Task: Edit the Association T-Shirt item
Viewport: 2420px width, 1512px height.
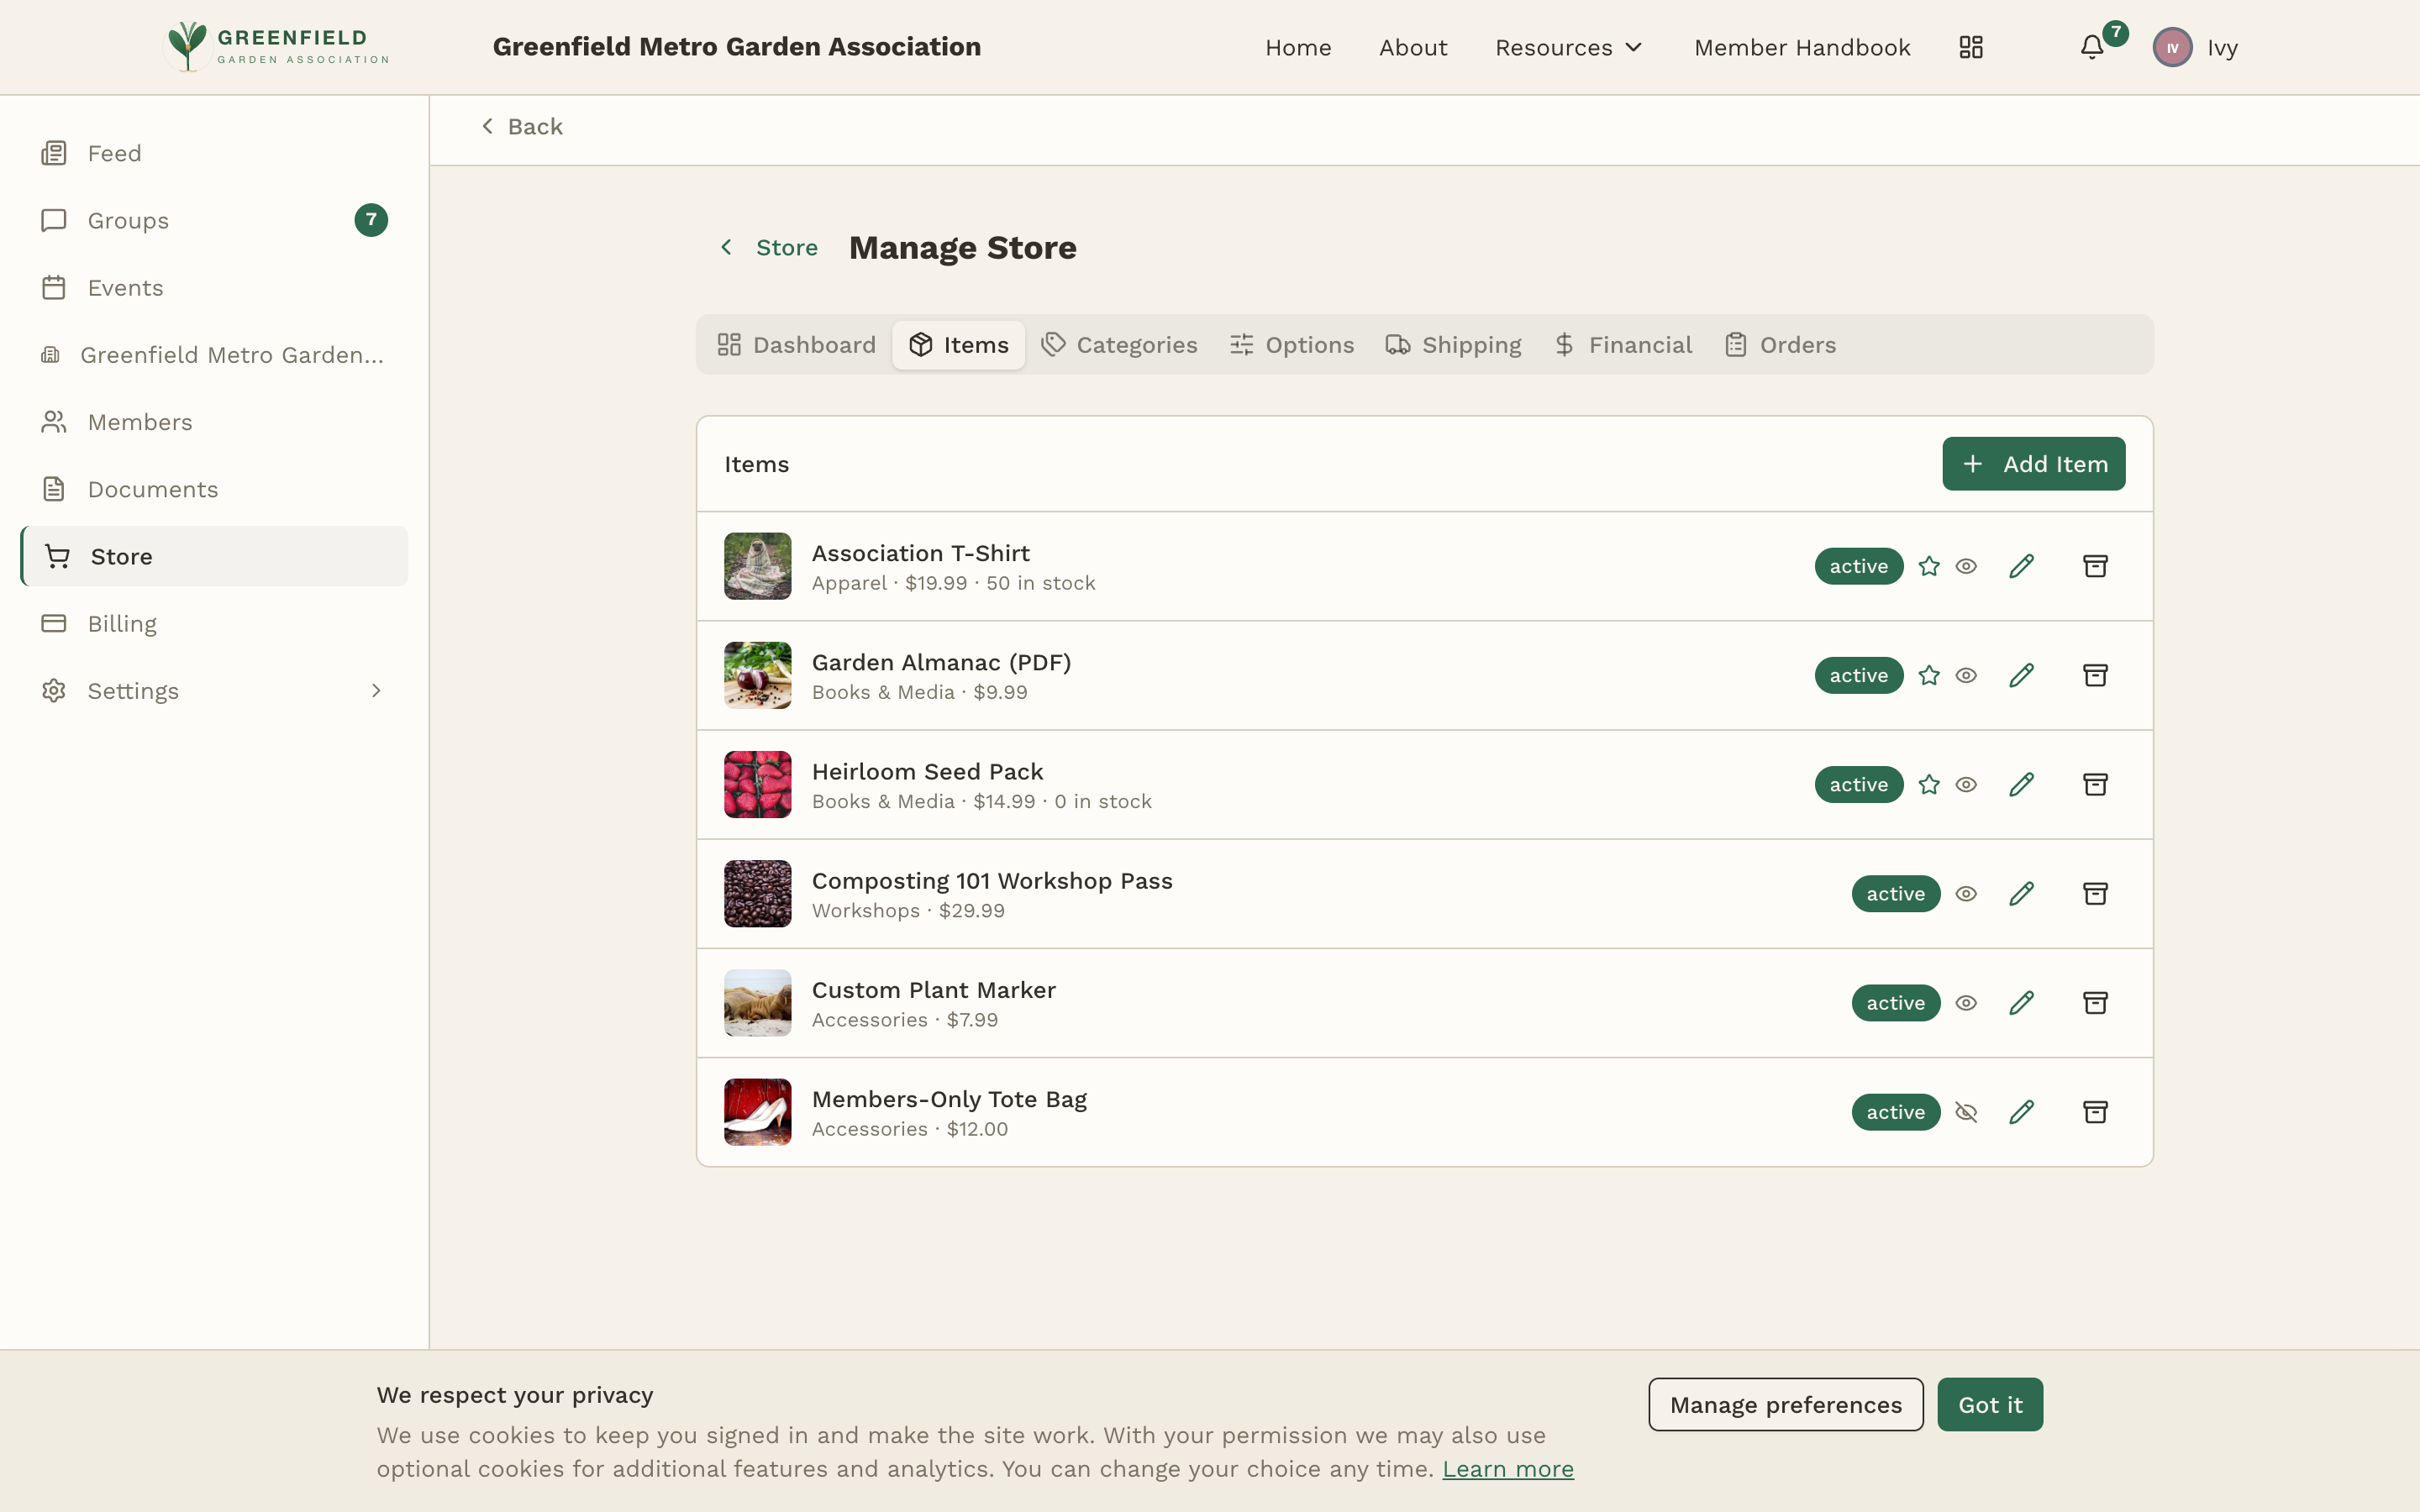Action: (x=2021, y=566)
